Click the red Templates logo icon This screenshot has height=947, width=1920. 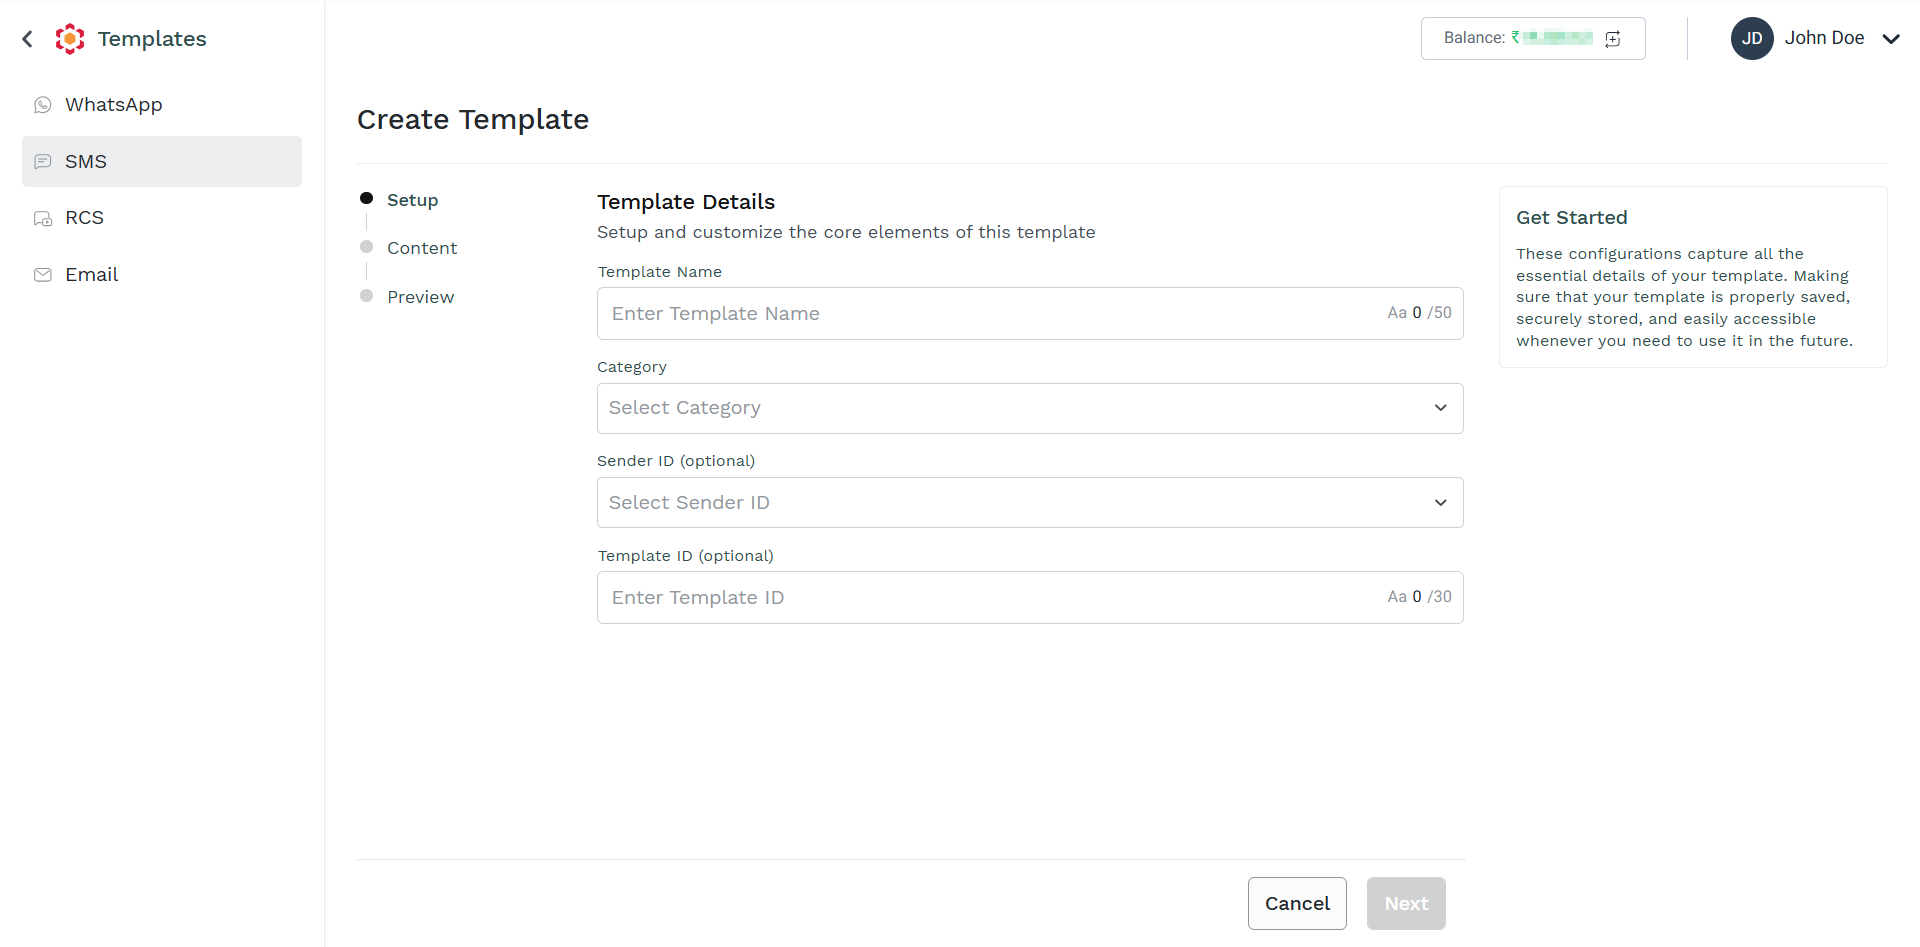tap(70, 39)
